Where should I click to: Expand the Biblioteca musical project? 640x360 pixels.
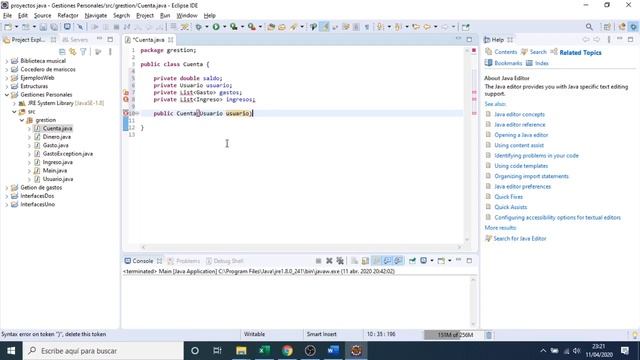point(7,61)
